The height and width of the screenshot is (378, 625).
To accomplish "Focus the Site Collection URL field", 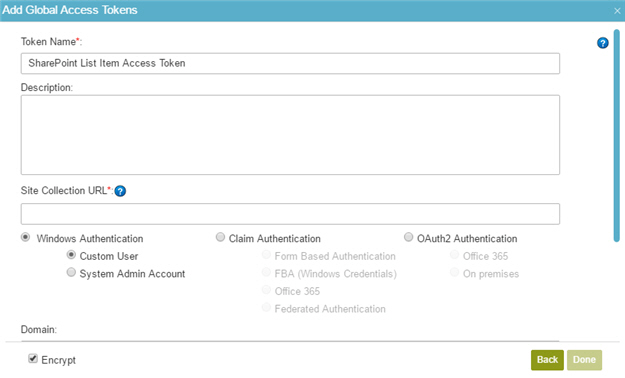I will click(x=290, y=214).
